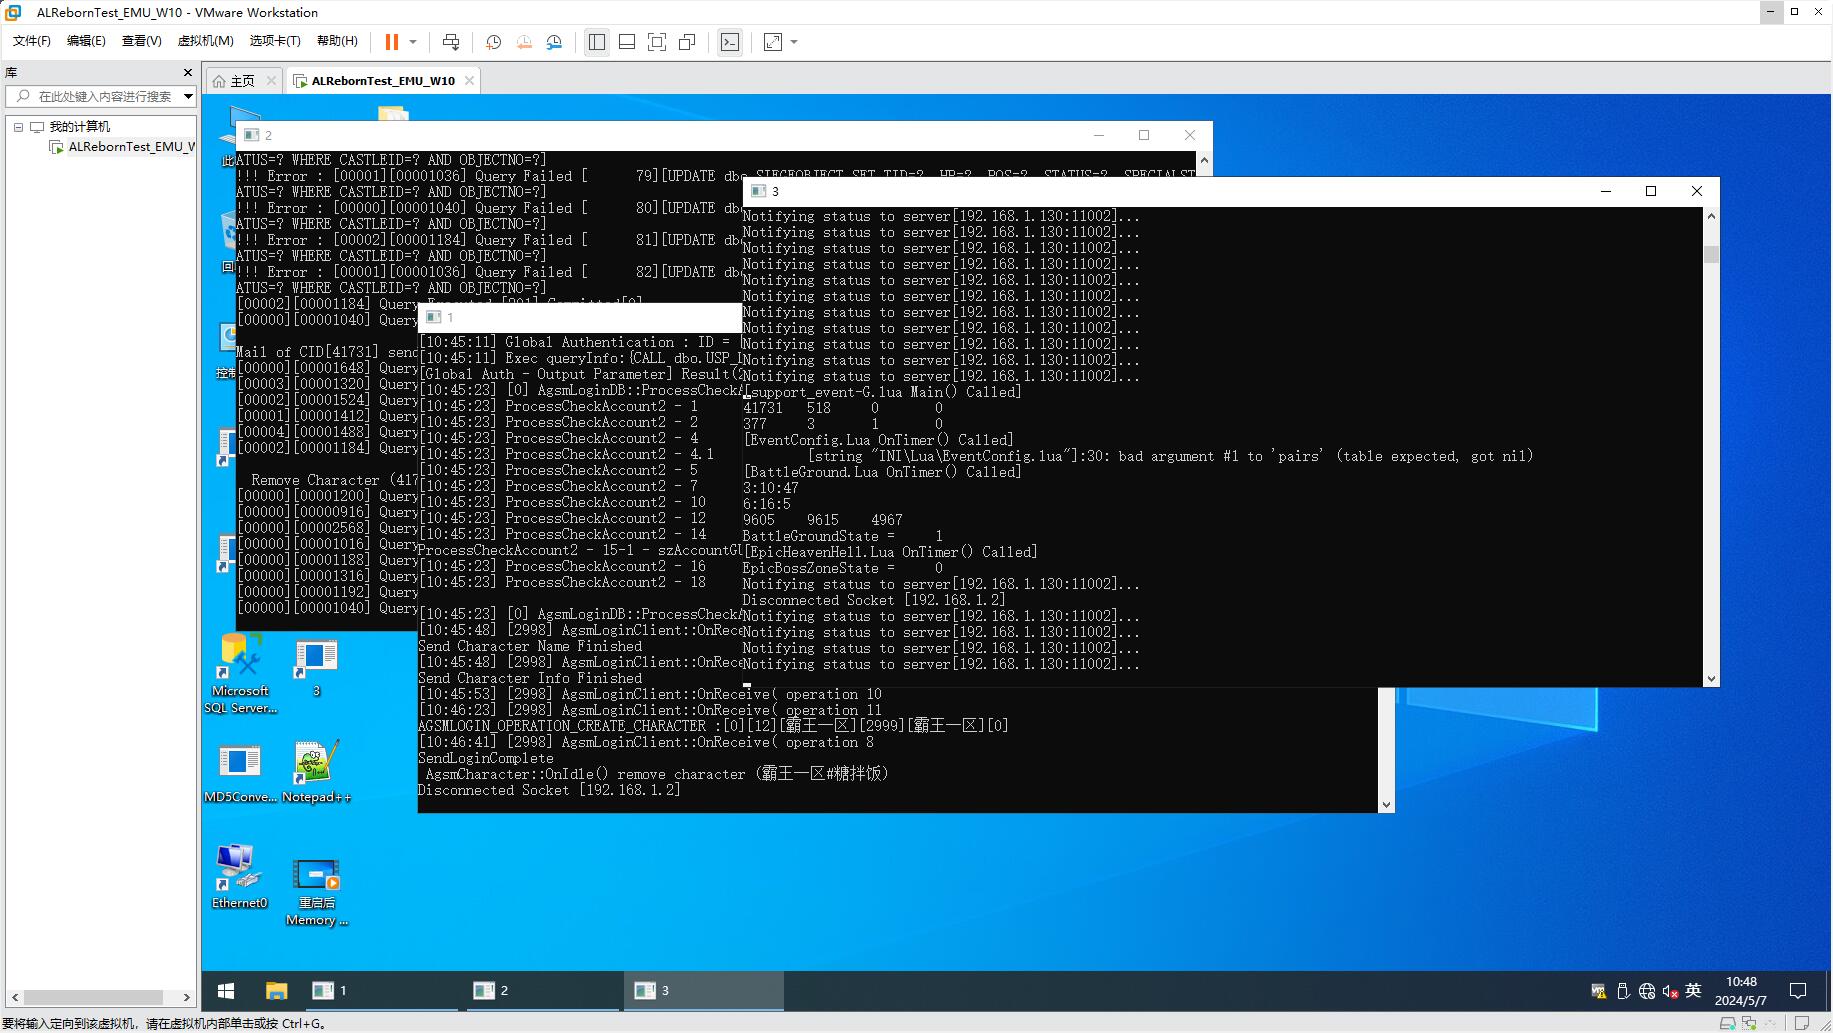The height and width of the screenshot is (1033, 1833).
Task: Toggle the console view toolbar button
Action: click(x=730, y=42)
